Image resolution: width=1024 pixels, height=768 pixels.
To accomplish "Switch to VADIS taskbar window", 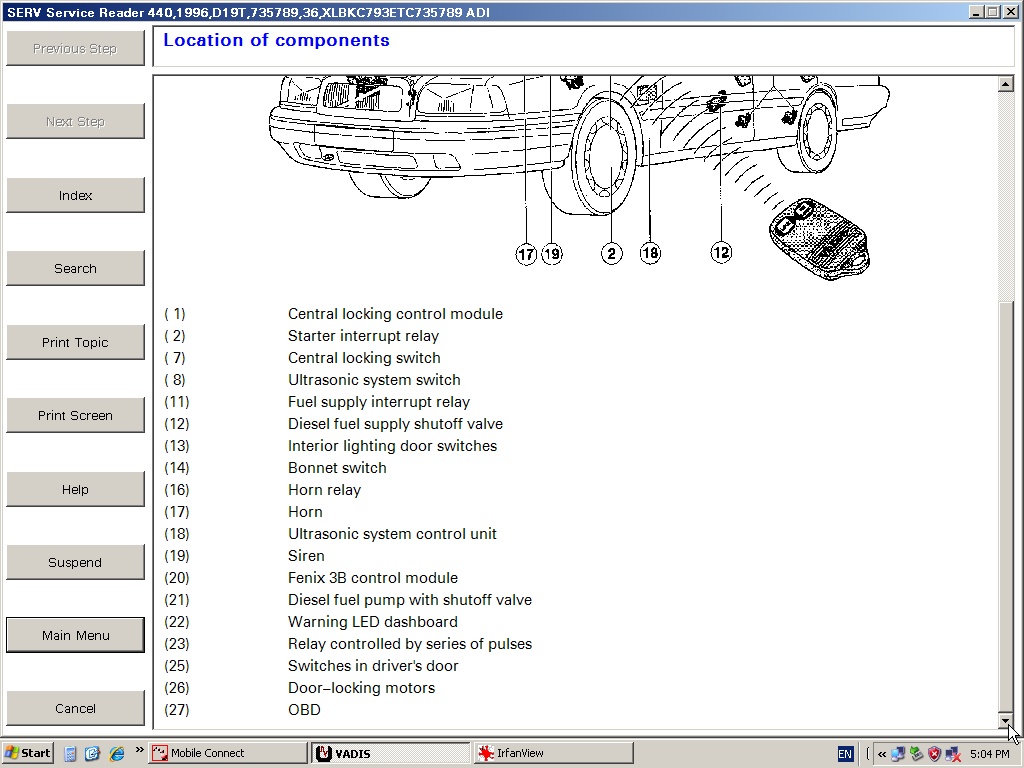I will tap(391, 753).
